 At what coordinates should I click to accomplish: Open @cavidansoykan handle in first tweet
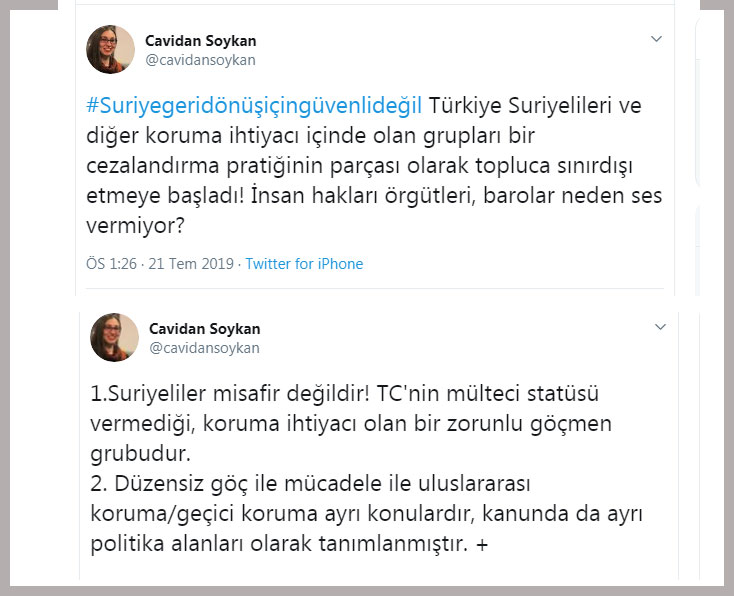201,60
